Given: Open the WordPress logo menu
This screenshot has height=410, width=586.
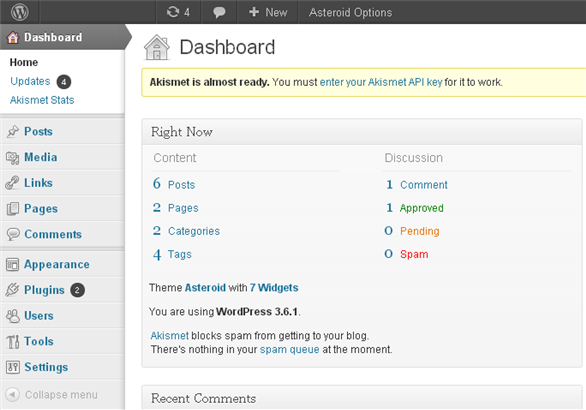Looking at the screenshot, I should click(19, 12).
